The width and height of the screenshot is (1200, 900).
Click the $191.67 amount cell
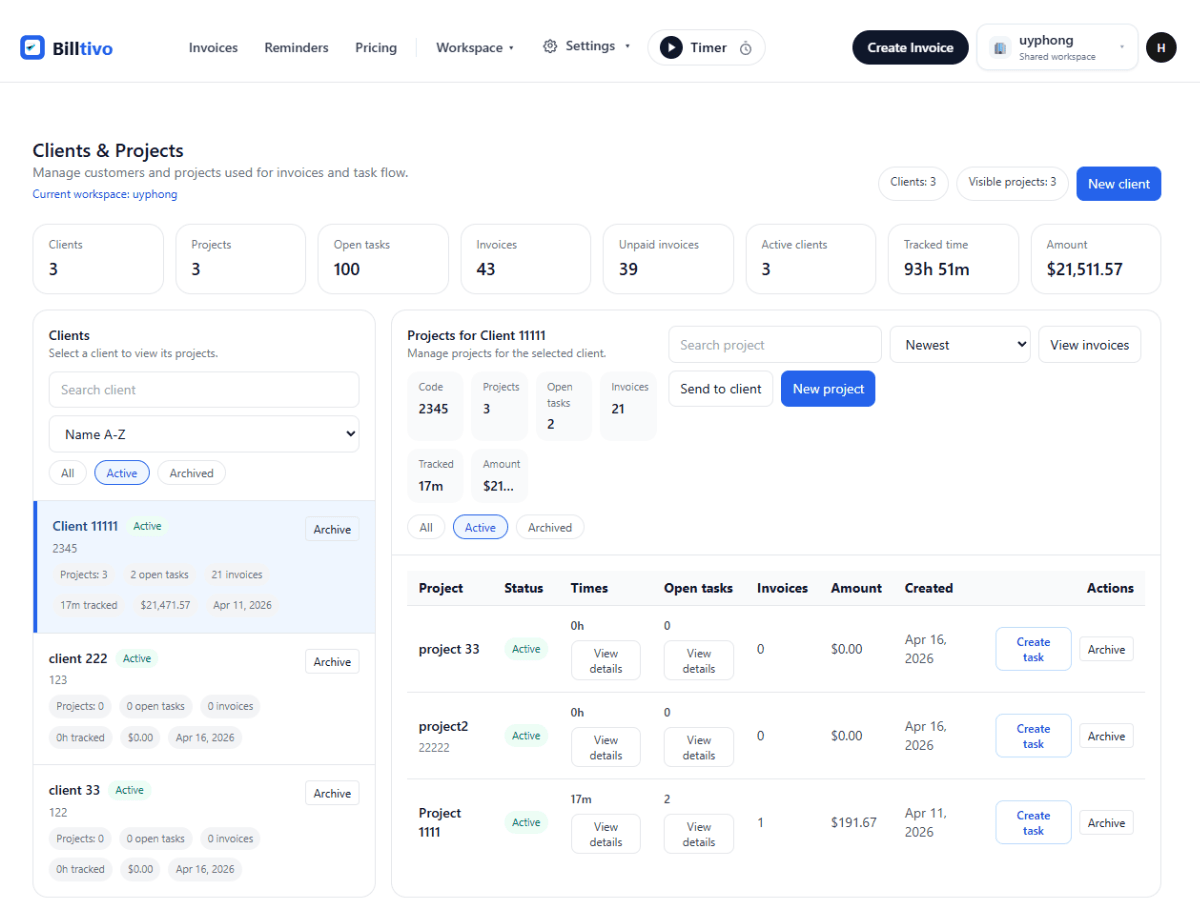coord(853,822)
